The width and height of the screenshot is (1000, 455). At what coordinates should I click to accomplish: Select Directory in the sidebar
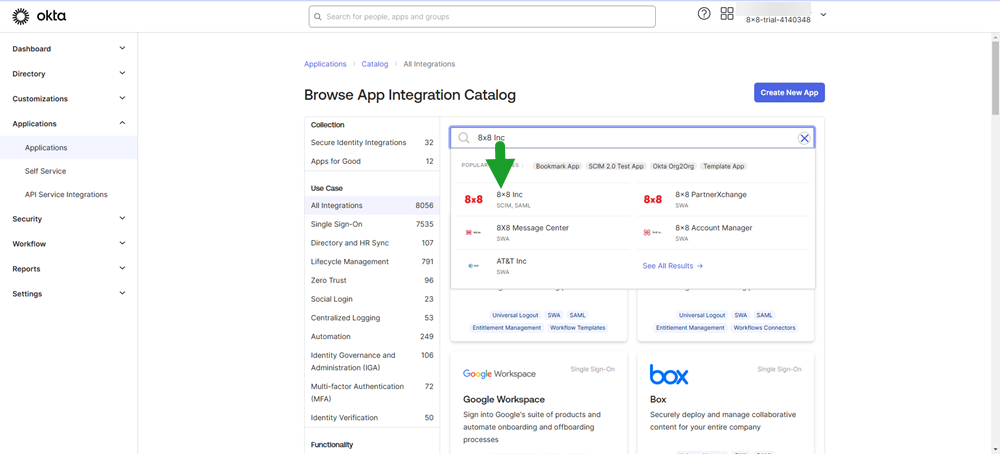click(x=29, y=73)
